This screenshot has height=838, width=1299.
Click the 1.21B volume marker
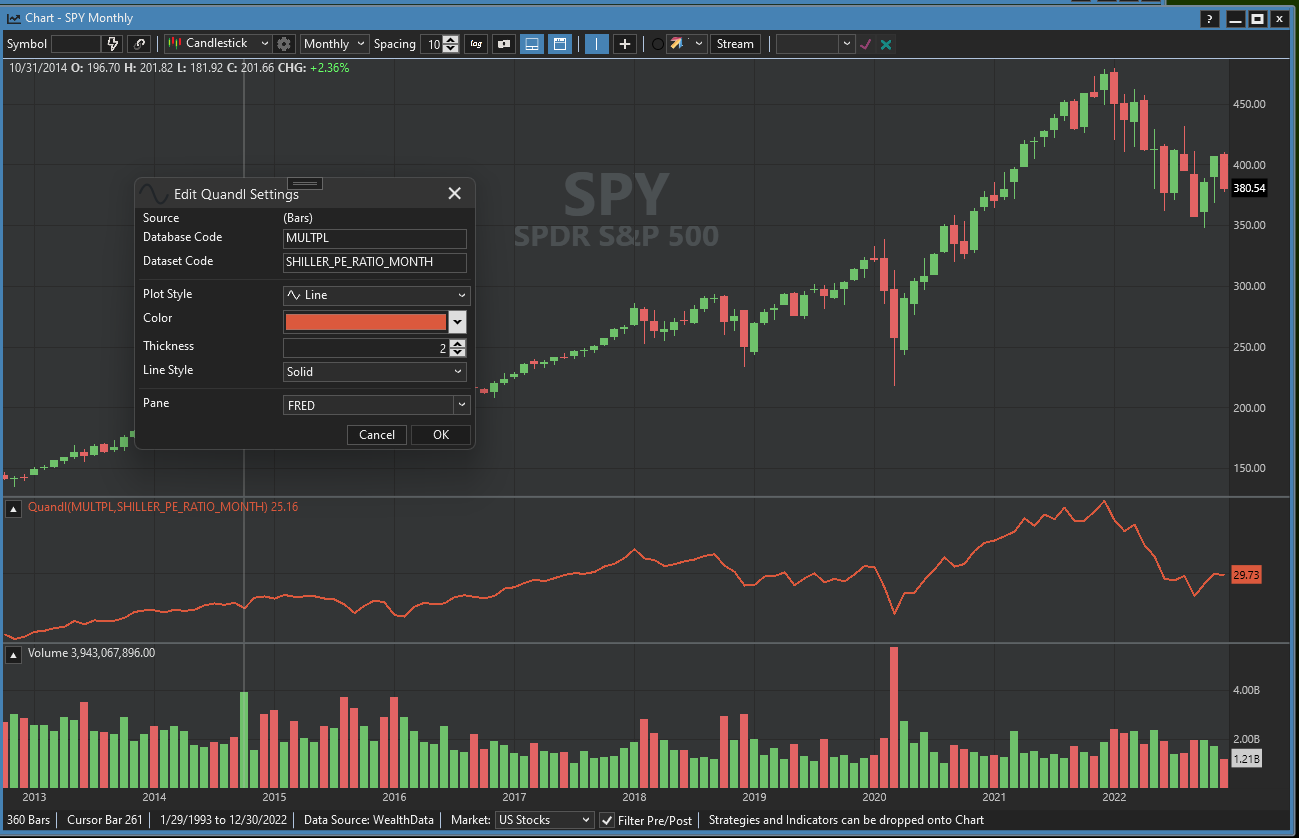click(1247, 760)
